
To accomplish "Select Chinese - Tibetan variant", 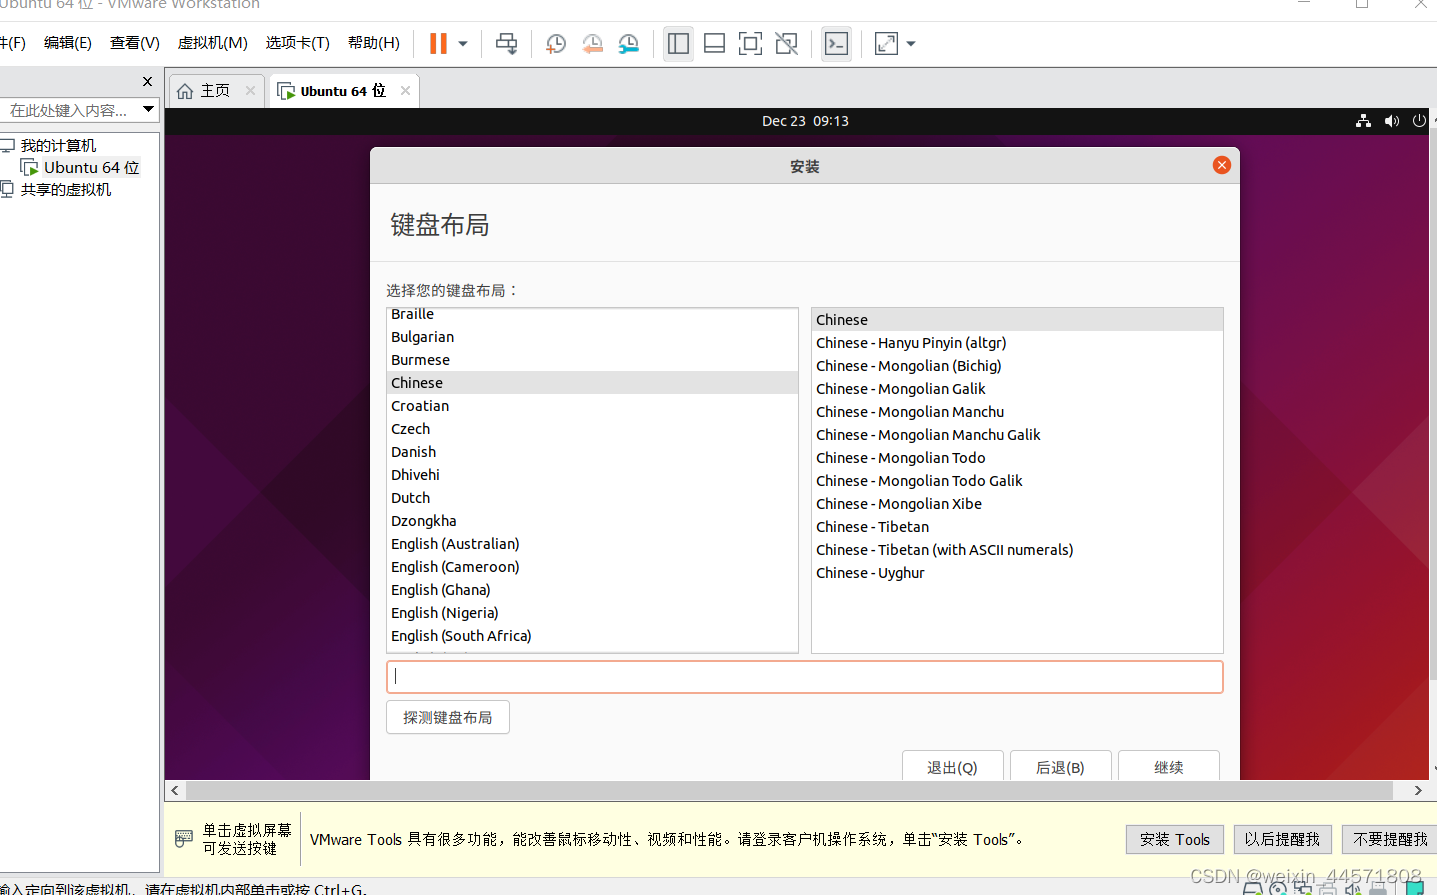I will click(x=1017, y=527).
